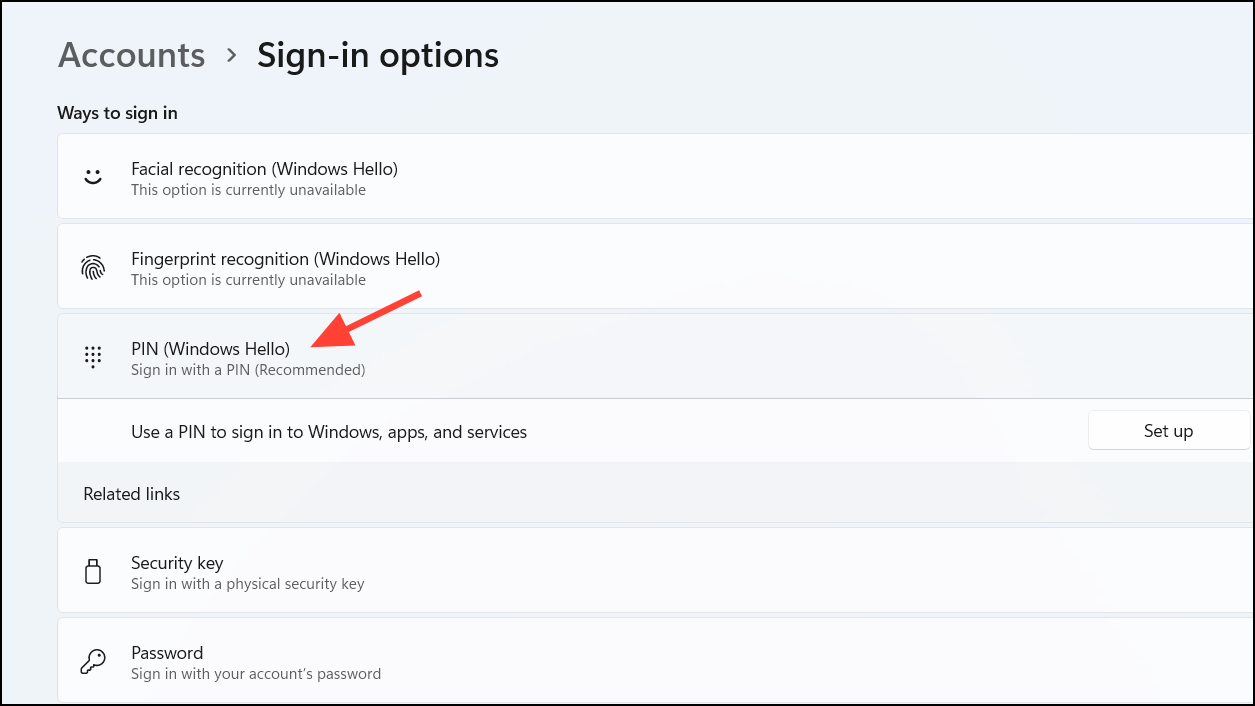Click the facial recognition smiley icon
Viewport: 1255px width, 706px height.
point(93,175)
